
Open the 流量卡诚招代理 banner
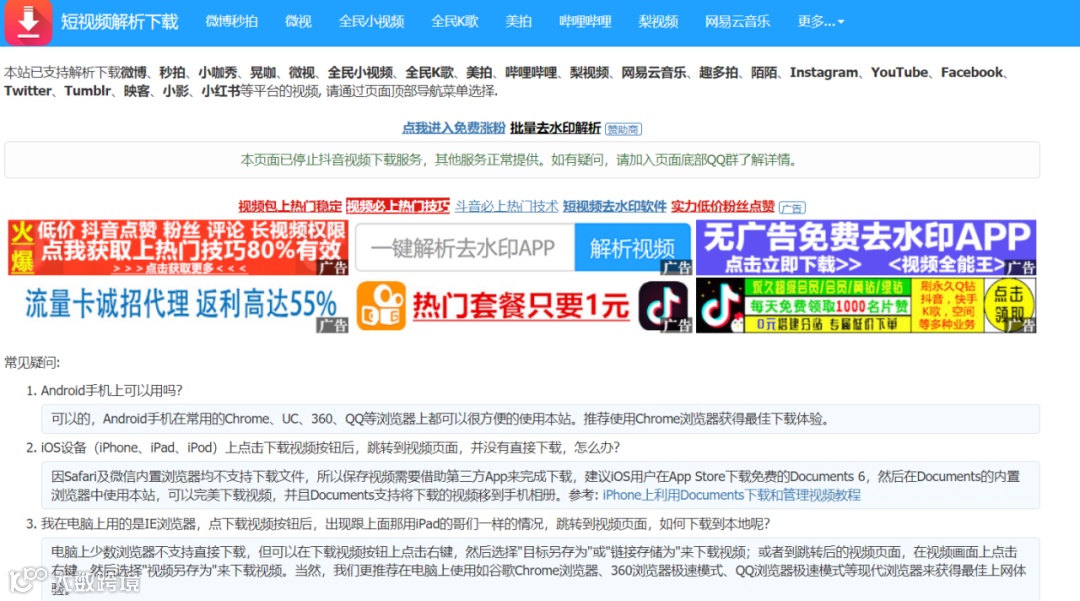pos(178,306)
